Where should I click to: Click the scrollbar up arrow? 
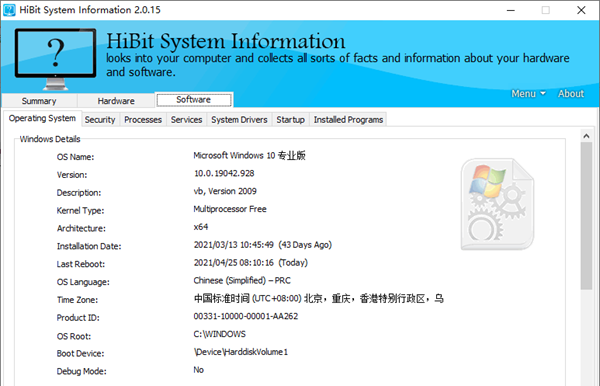(x=586, y=136)
